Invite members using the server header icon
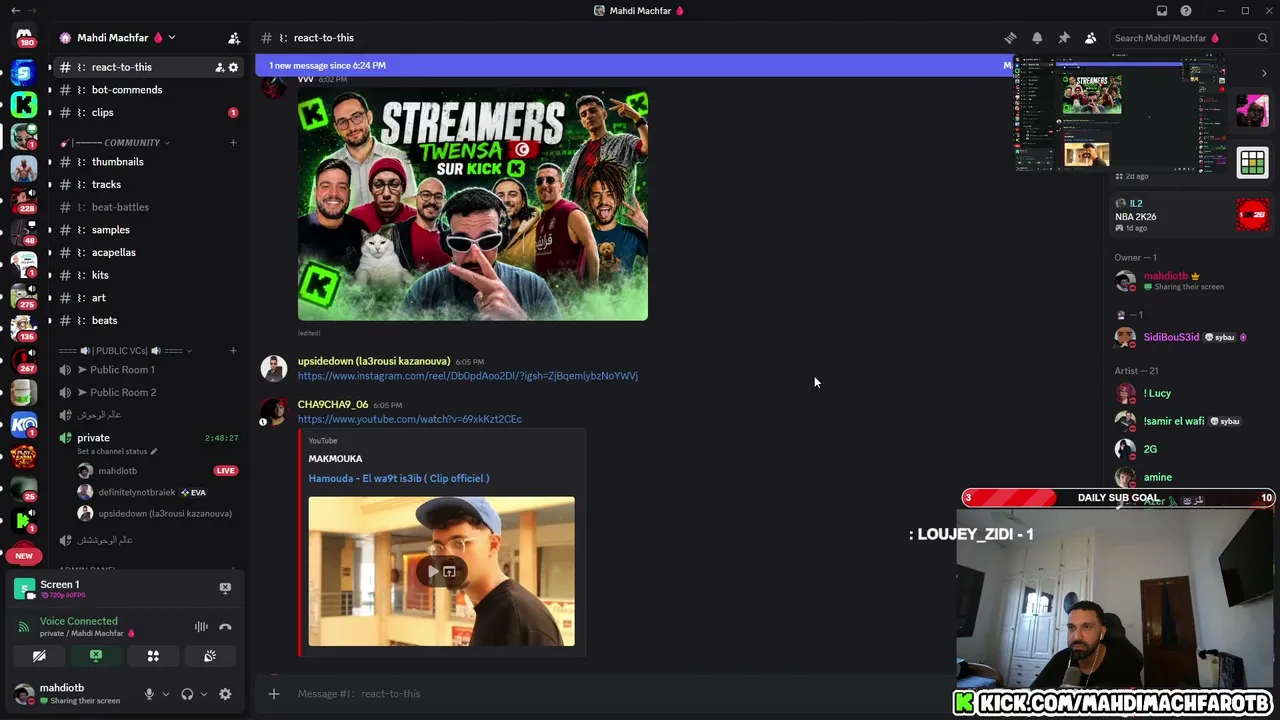Screen dimensions: 1280x720 (x=234, y=38)
